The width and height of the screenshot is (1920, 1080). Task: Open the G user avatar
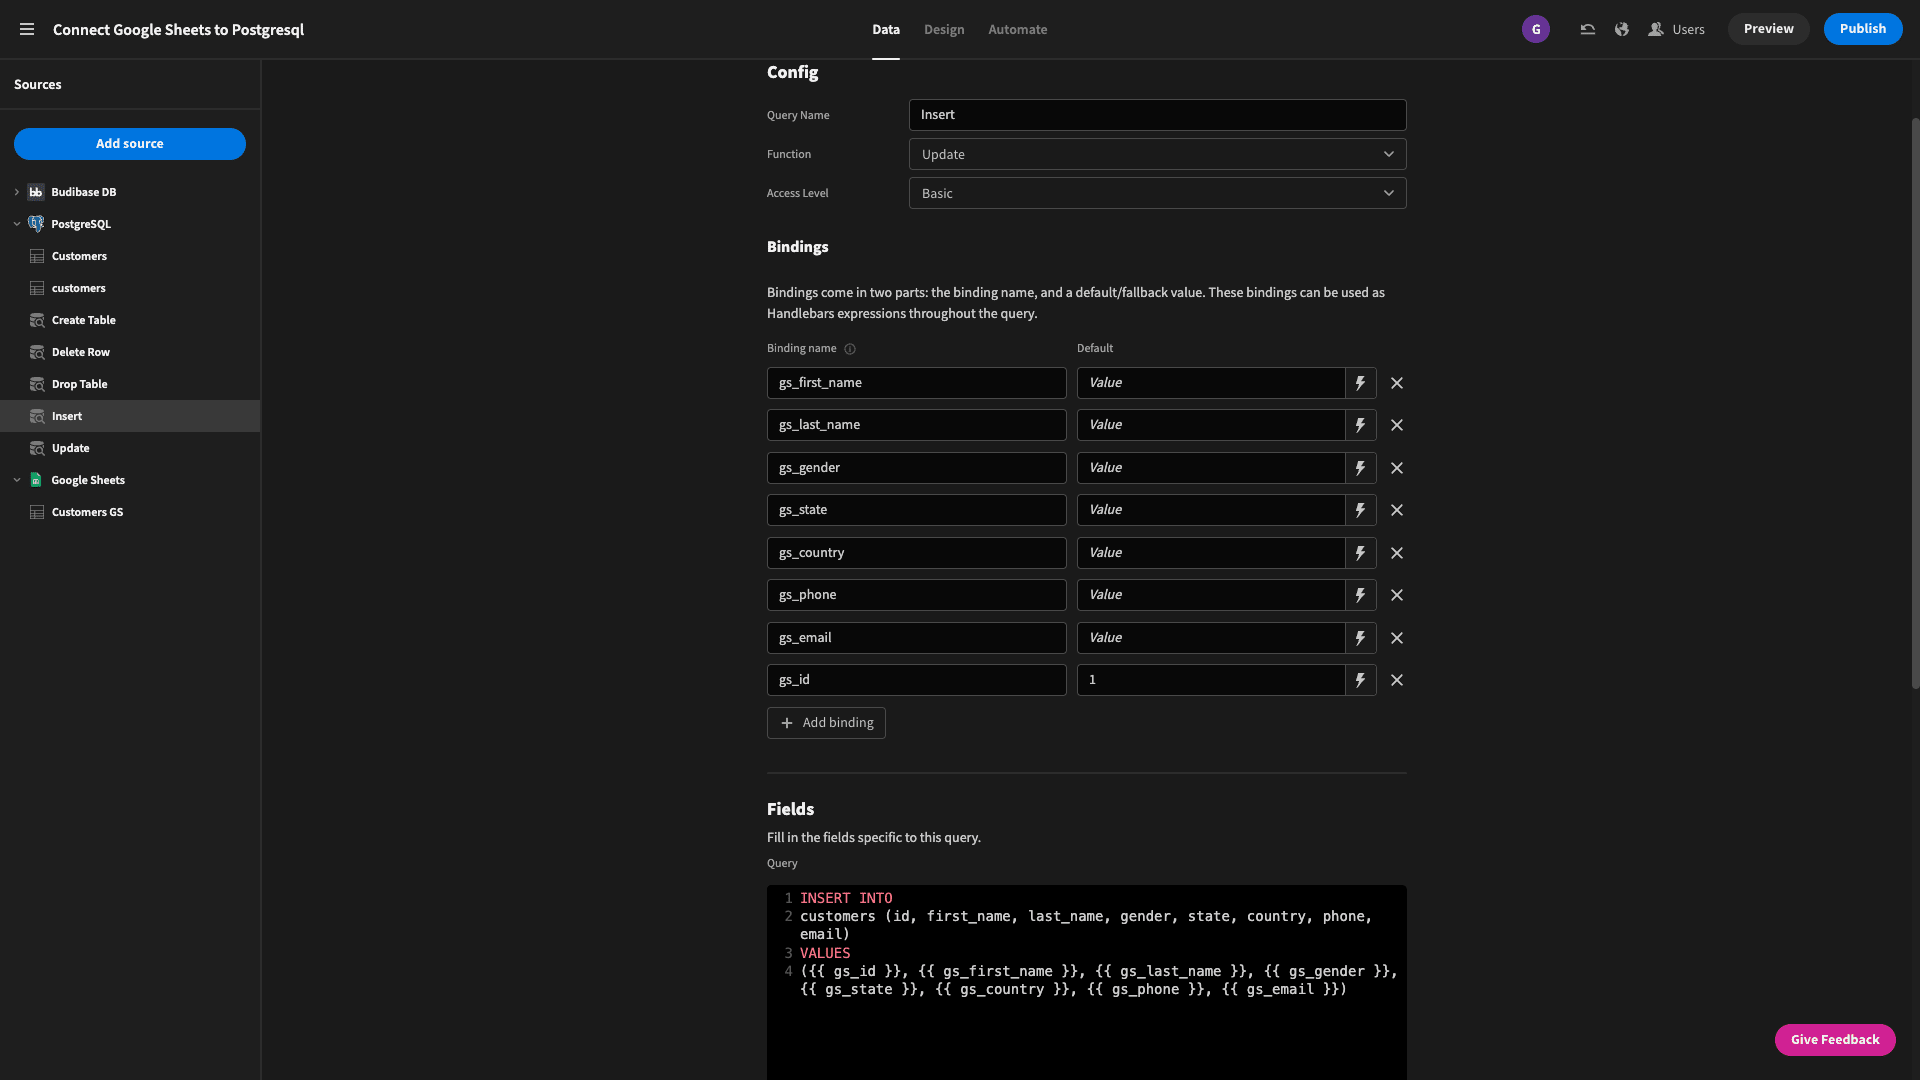pyautogui.click(x=1536, y=29)
